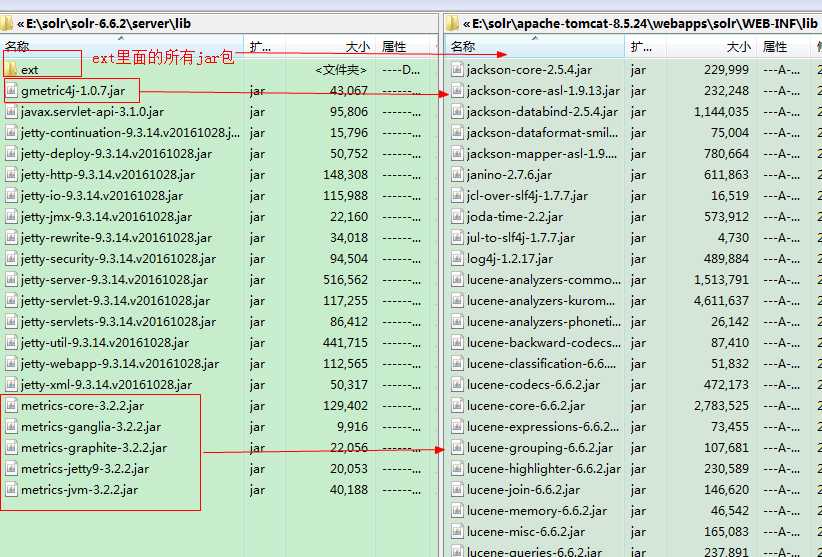Click the janino-2.7.6.jar file icon
Image resolution: width=822 pixels, height=557 pixels.
(x=457, y=174)
